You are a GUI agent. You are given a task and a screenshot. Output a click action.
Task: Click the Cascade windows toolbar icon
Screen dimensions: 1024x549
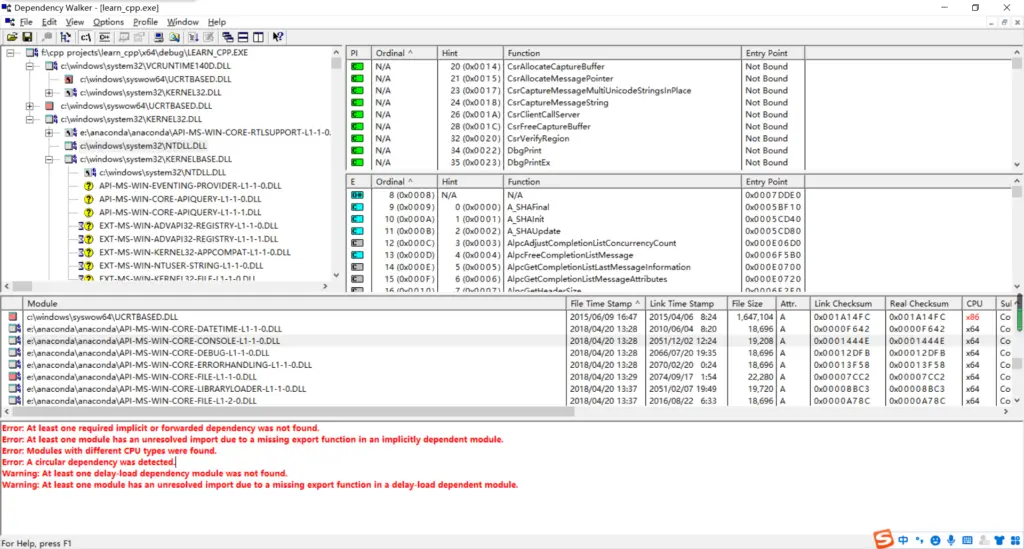click(227, 37)
